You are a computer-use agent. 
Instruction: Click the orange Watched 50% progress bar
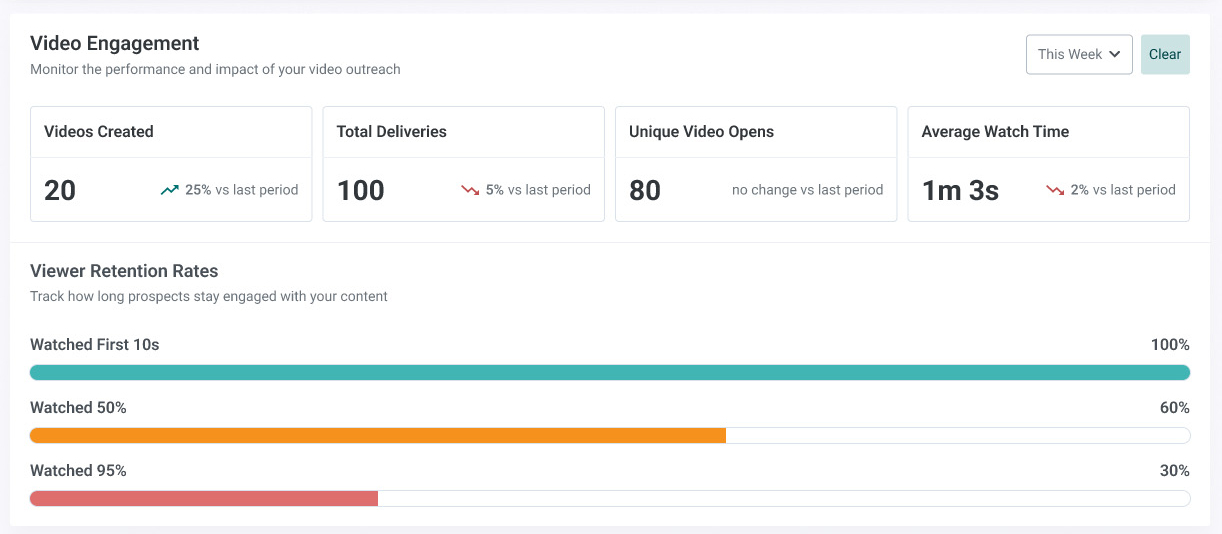point(378,436)
